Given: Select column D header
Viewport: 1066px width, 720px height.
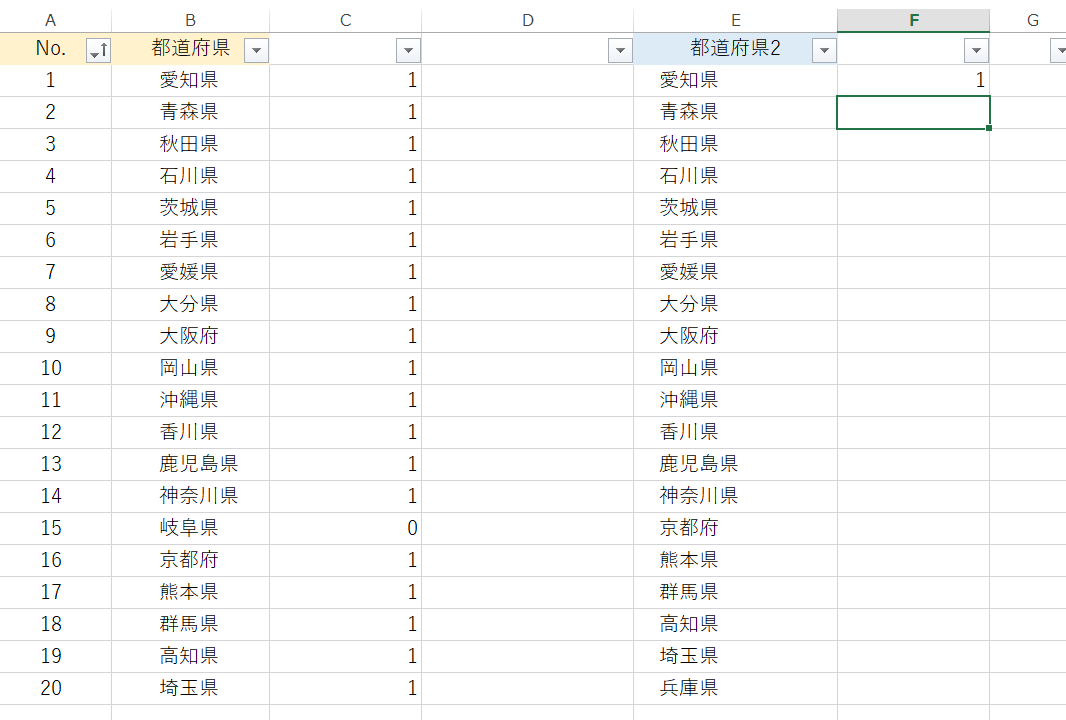Looking at the screenshot, I should (528, 20).
